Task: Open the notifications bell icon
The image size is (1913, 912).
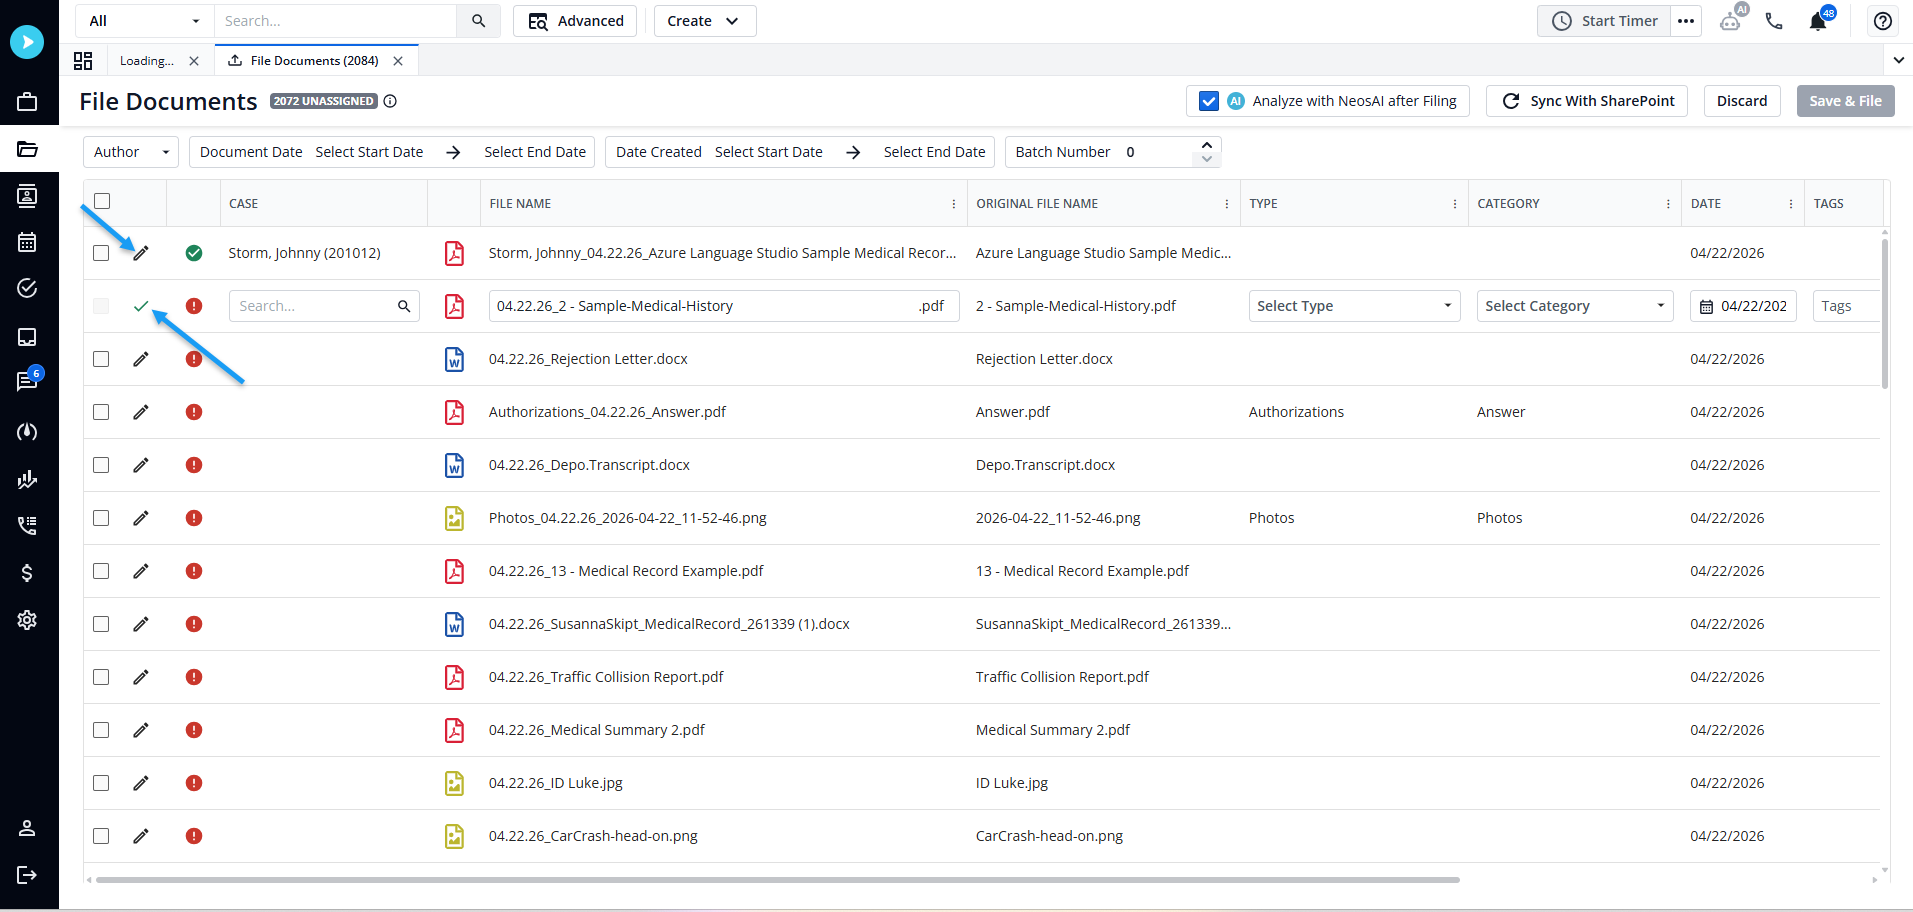Action: point(1819,20)
